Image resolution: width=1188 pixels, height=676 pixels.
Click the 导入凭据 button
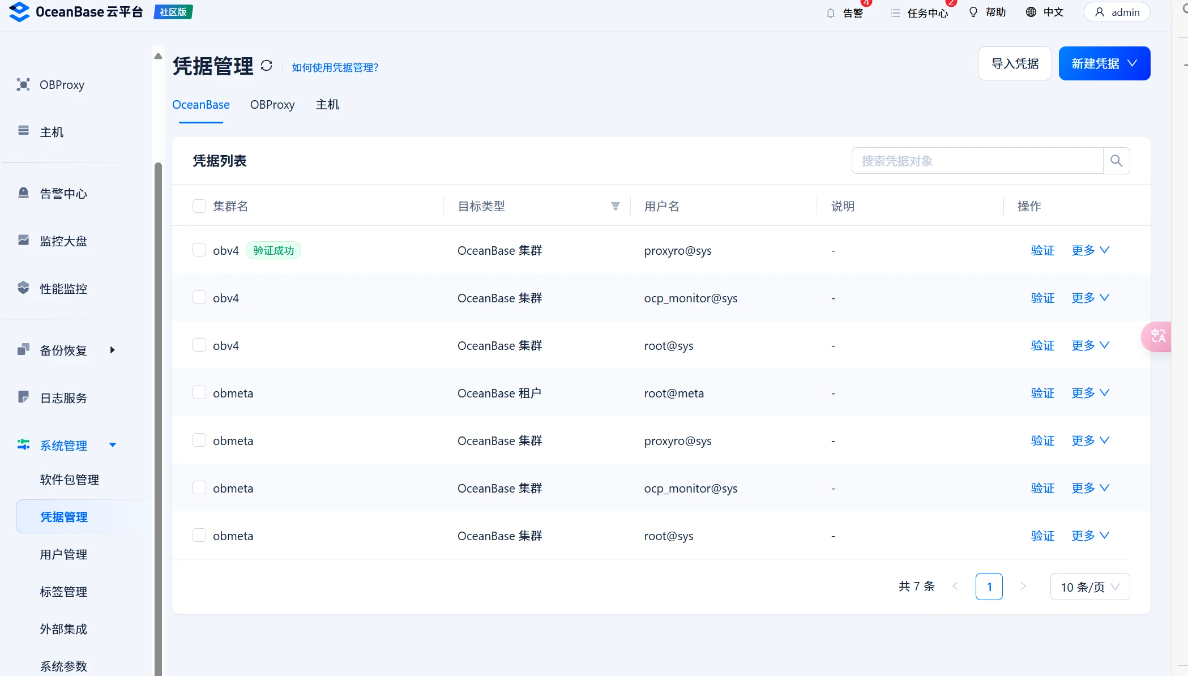(1014, 63)
